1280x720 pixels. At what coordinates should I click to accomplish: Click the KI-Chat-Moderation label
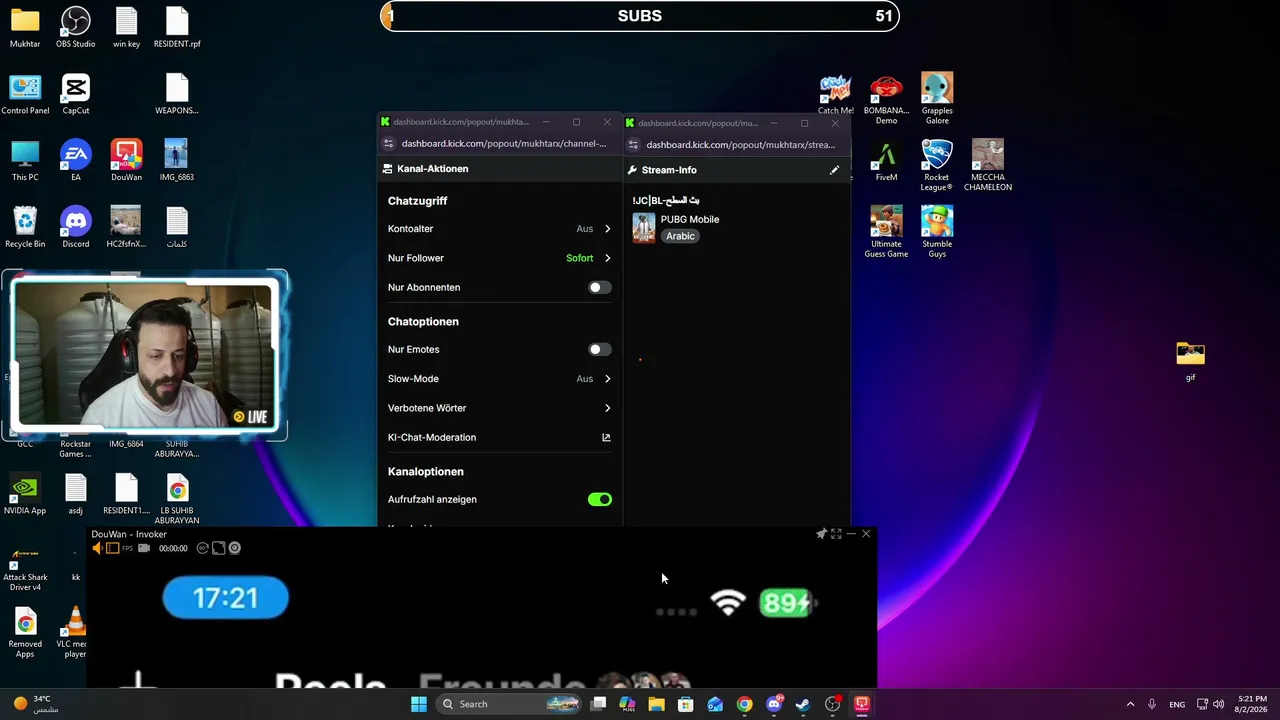click(x=432, y=437)
